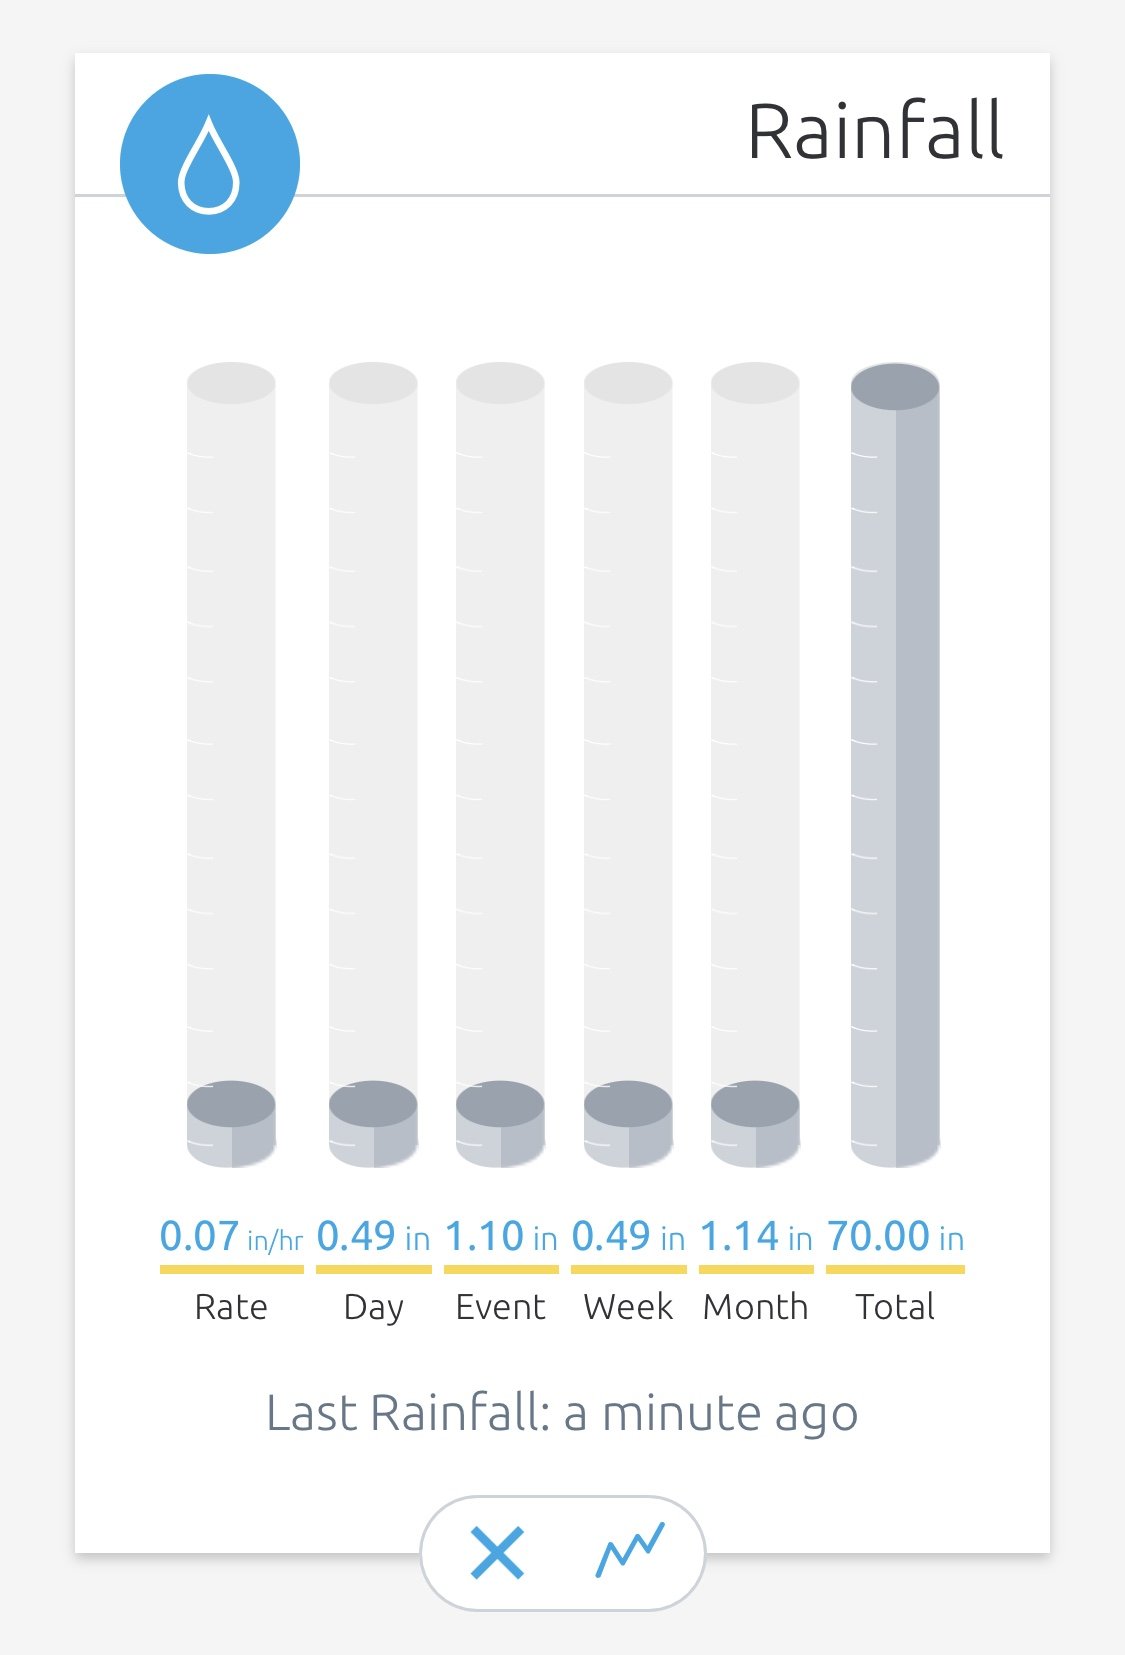Click the Event label under the gauge
Image resolution: width=1125 pixels, height=1655 pixels.
[500, 1307]
